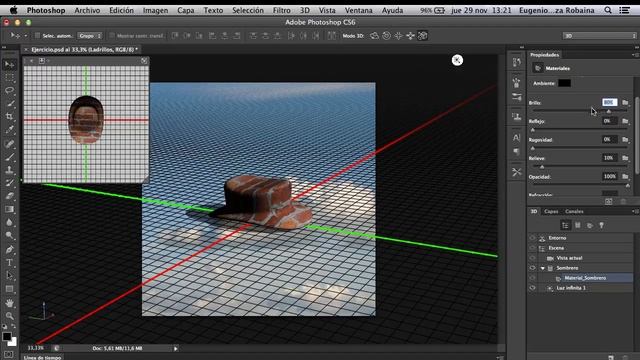Image resolution: width=640 pixels, height=360 pixels.
Task: Click the 3D orbit mode icon
Action: point(374,36)
